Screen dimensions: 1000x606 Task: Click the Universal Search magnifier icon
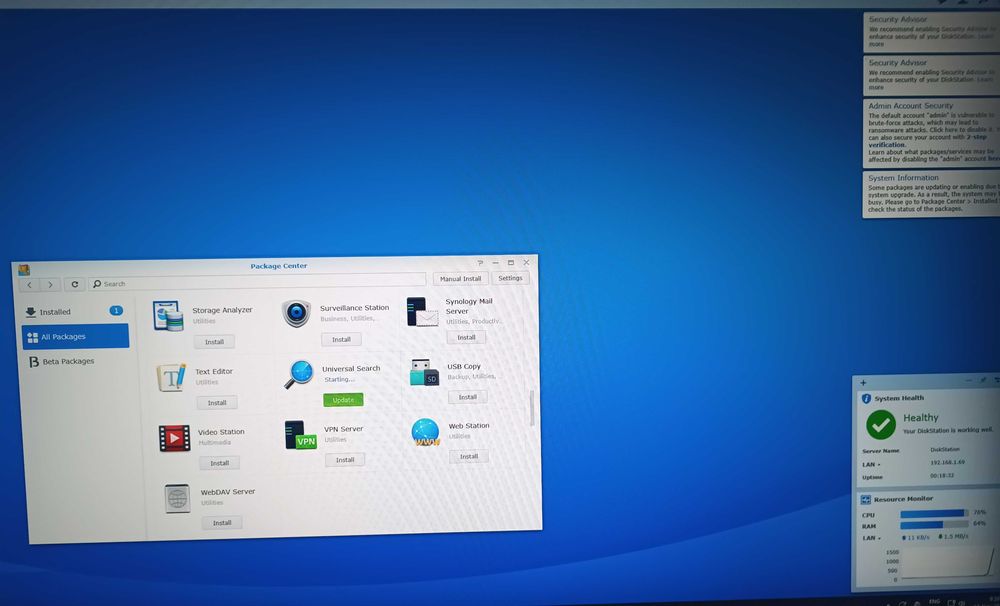pyautogui.click(x=298, y=374)
